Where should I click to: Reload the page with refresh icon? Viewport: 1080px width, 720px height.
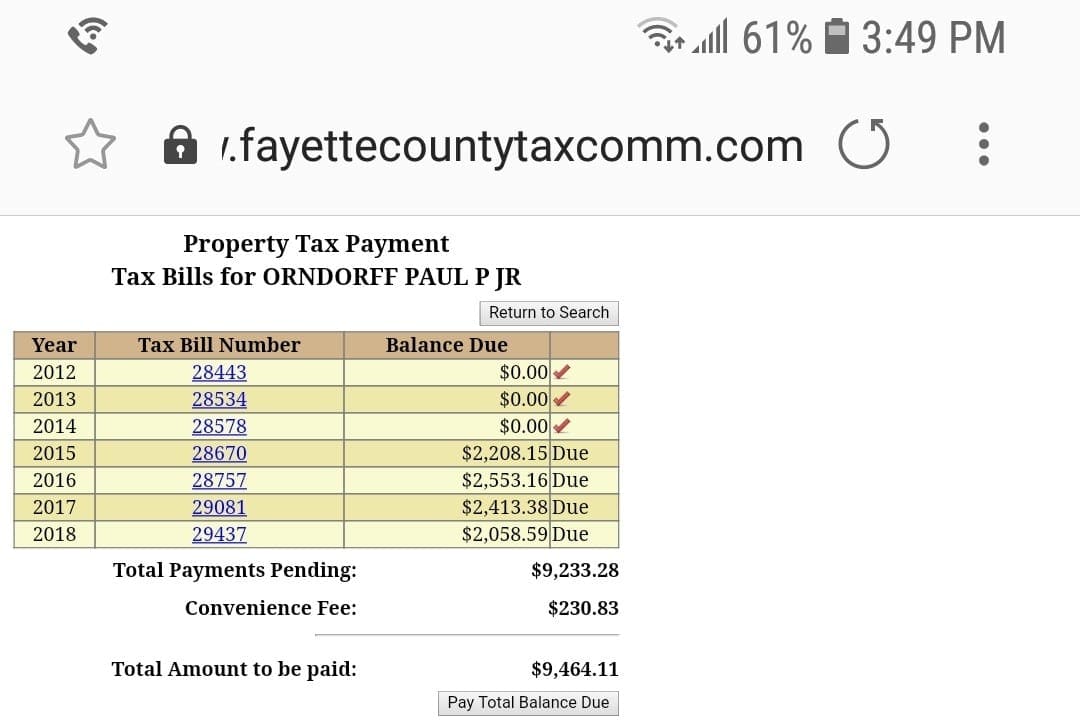pos(863,145)
